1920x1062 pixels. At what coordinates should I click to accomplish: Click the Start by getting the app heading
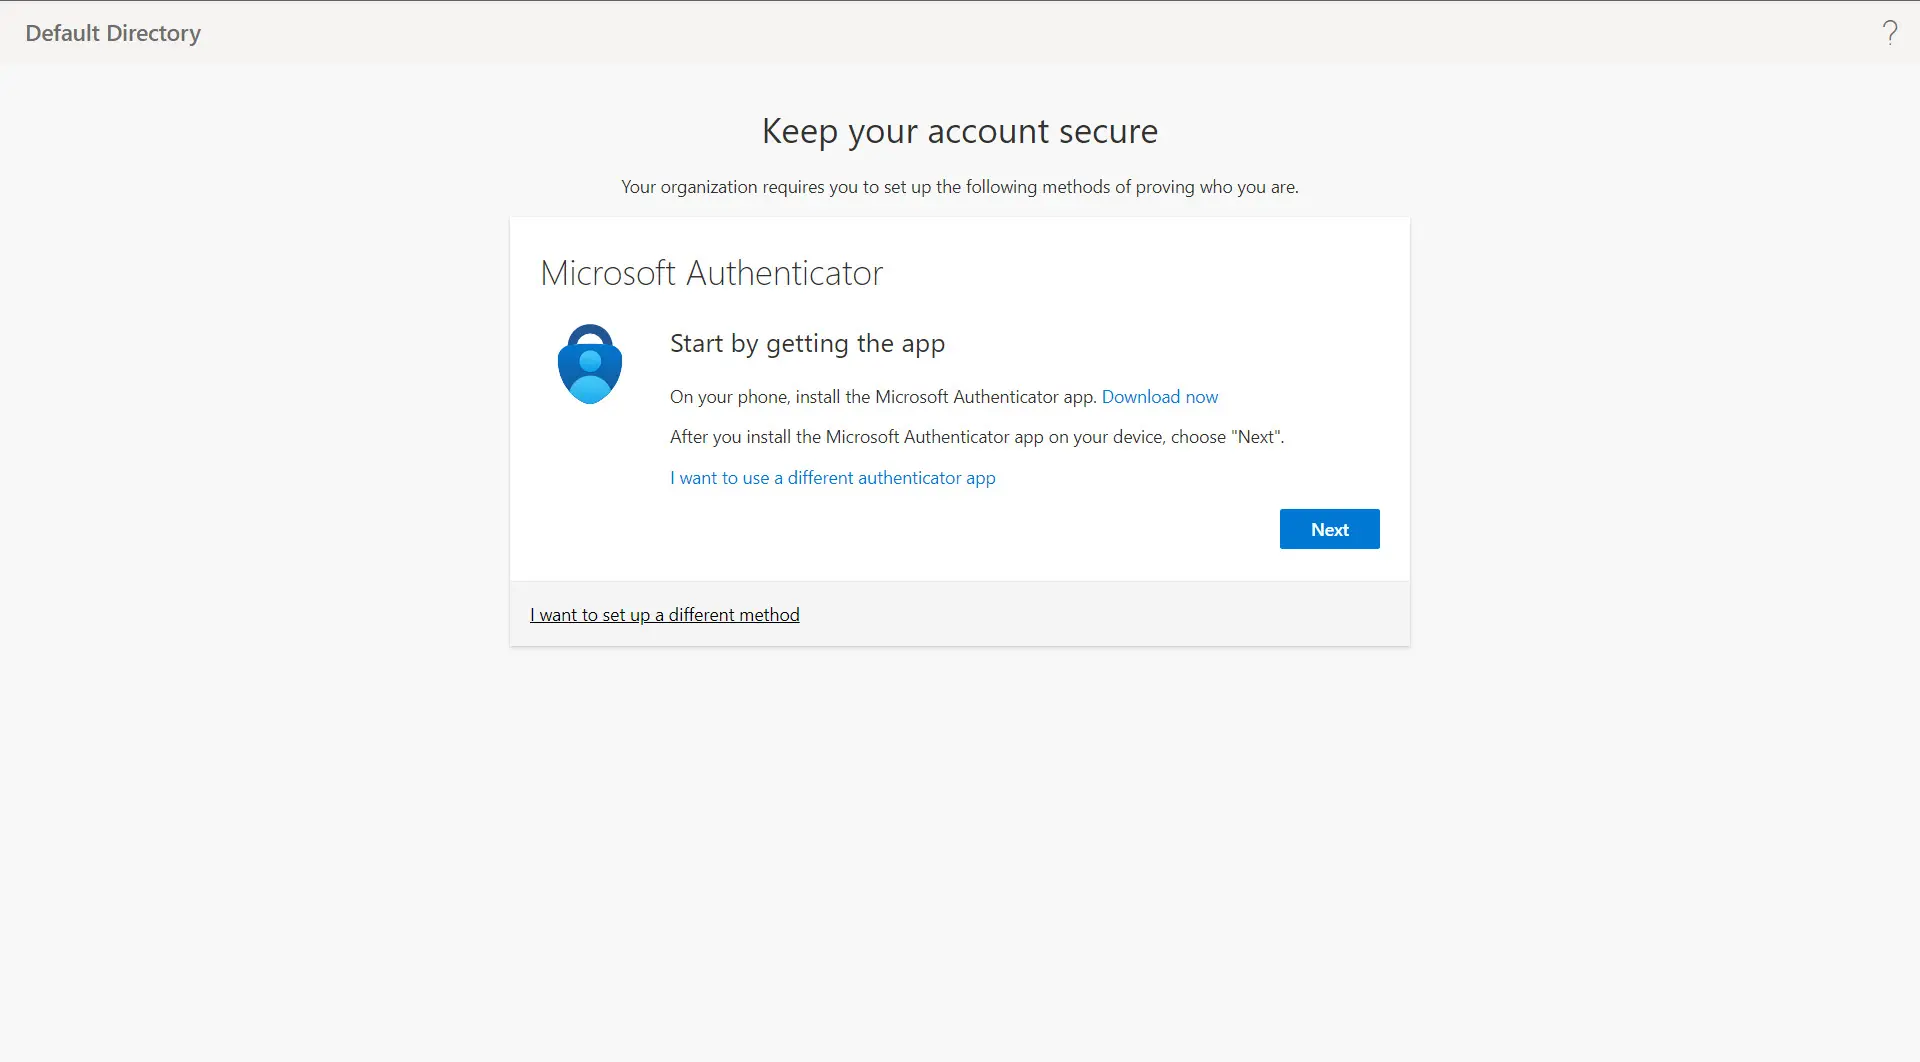[807, 344]
